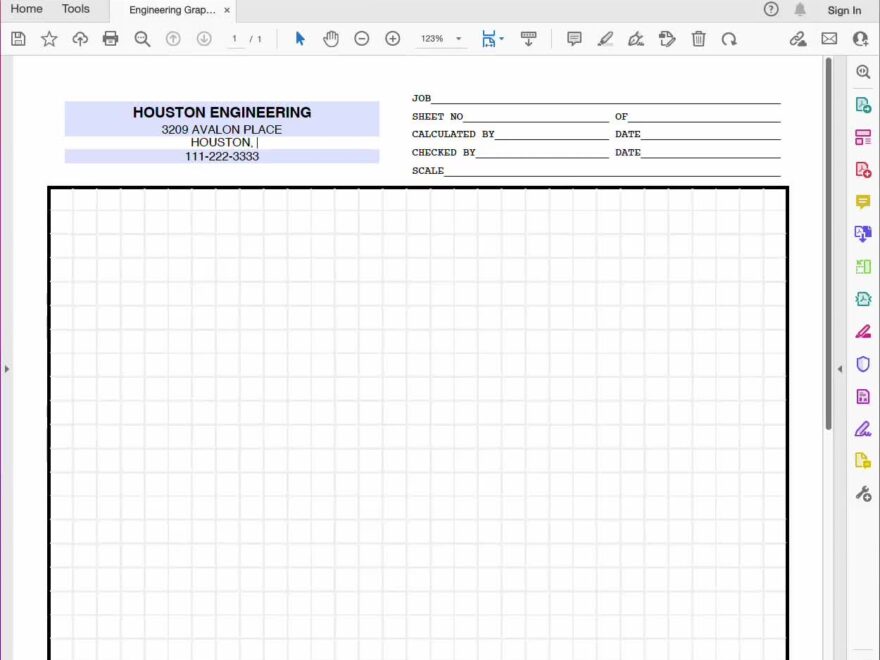The height and width of the screenshot is (660, 880).
Task: Switch to the Home tab
Action: (x=26, y=9)
